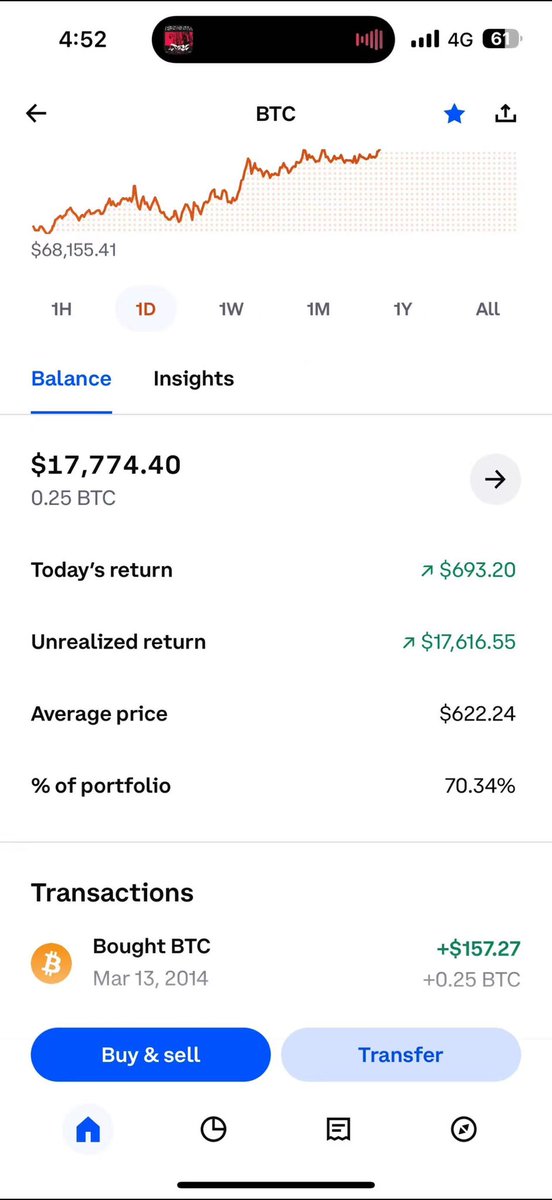552x1200 pixels.
Task: Tap the orange Bitcoin logo icon
Action: pos(51,964)
